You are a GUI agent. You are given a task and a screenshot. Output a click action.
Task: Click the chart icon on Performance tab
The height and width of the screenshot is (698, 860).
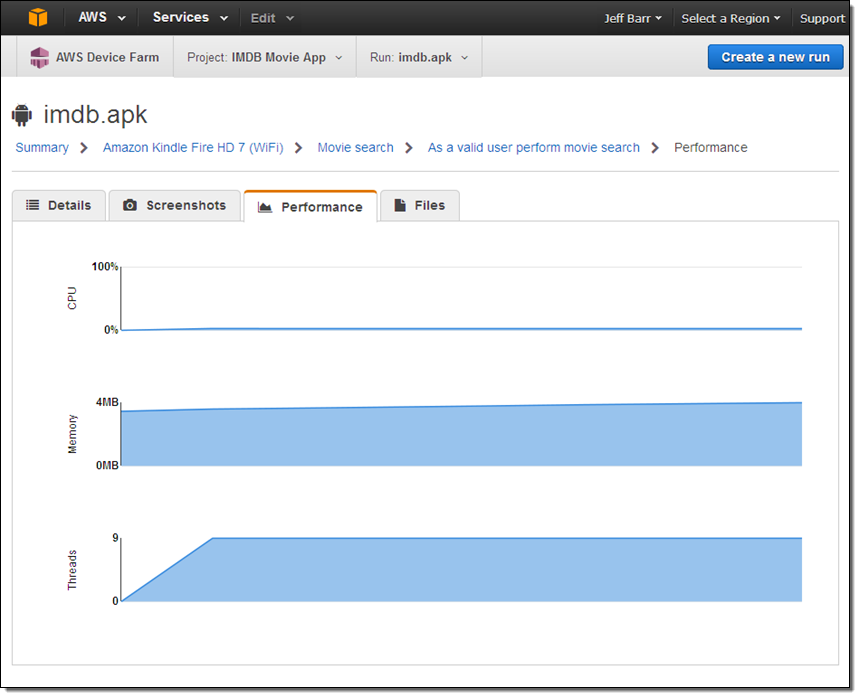click(265, 207)
